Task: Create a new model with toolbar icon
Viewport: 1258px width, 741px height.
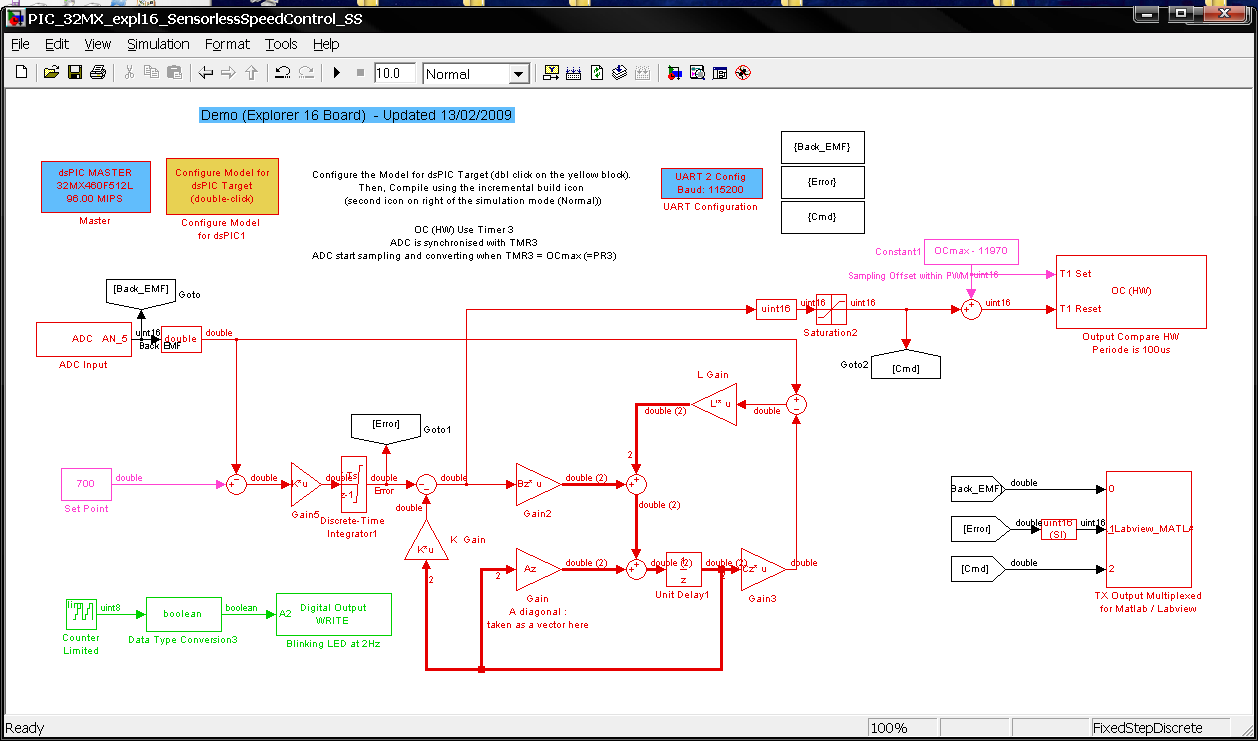Action: pyautogui.click(x=21, y=73)
